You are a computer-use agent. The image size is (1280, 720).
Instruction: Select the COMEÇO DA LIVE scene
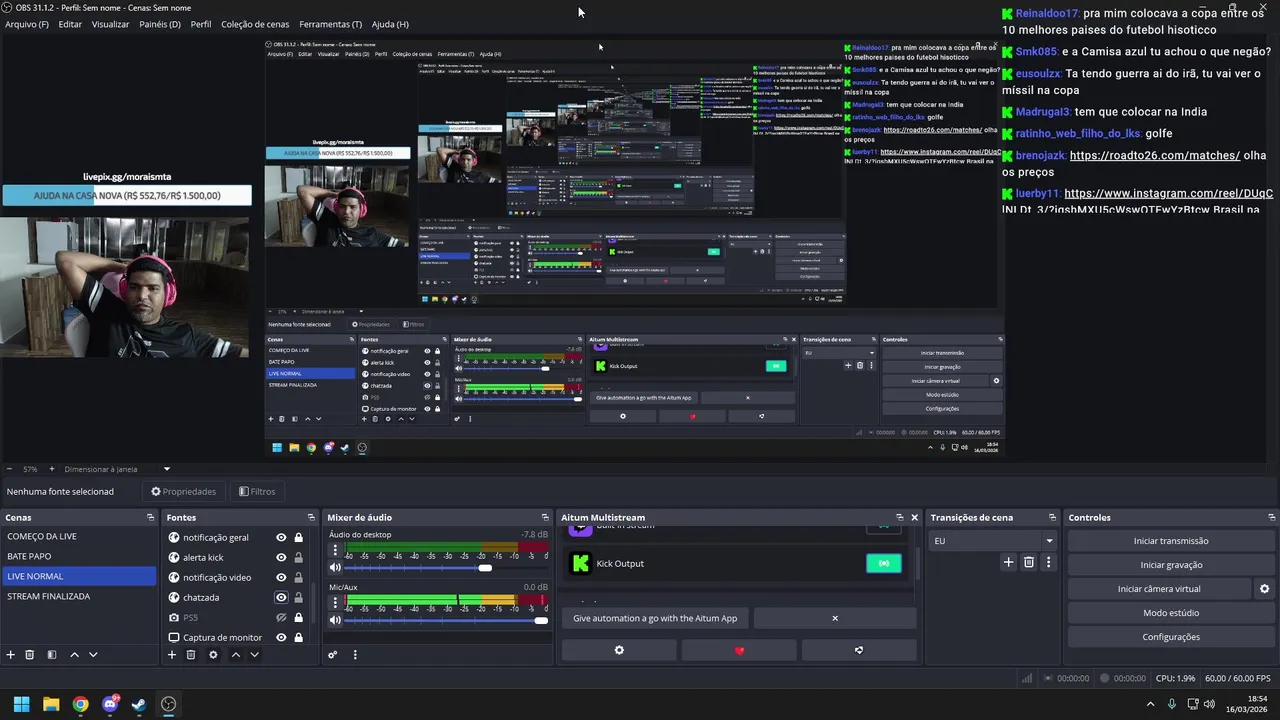[78, 537]
